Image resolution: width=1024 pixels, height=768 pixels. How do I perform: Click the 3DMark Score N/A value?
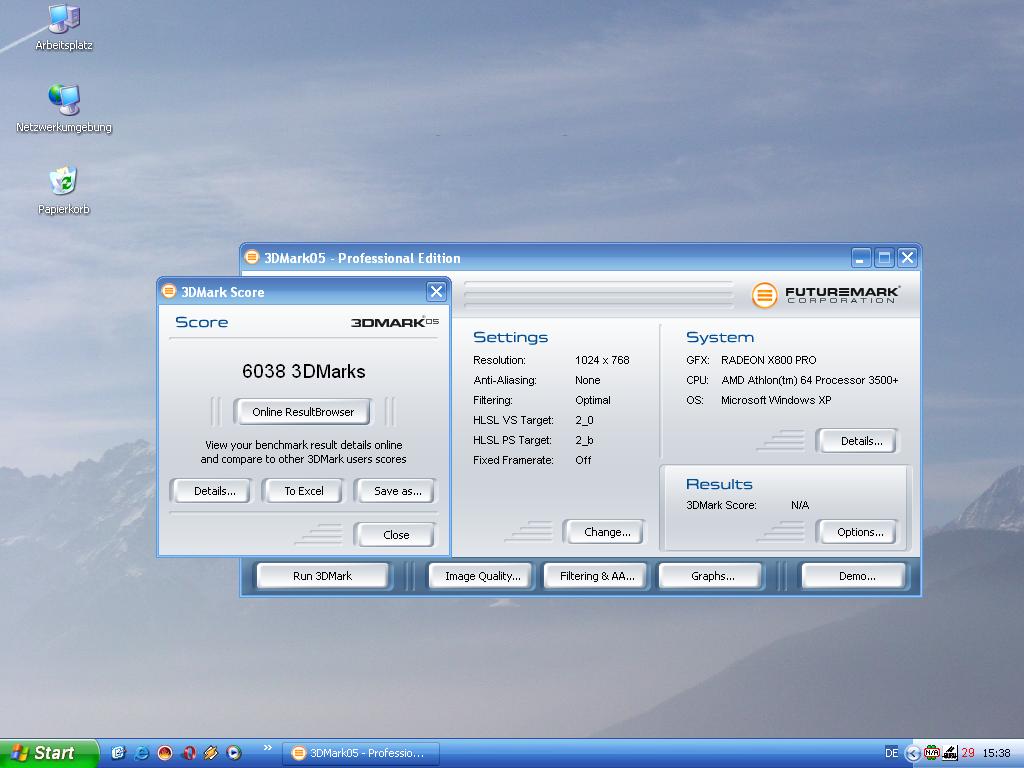(800, 505)
